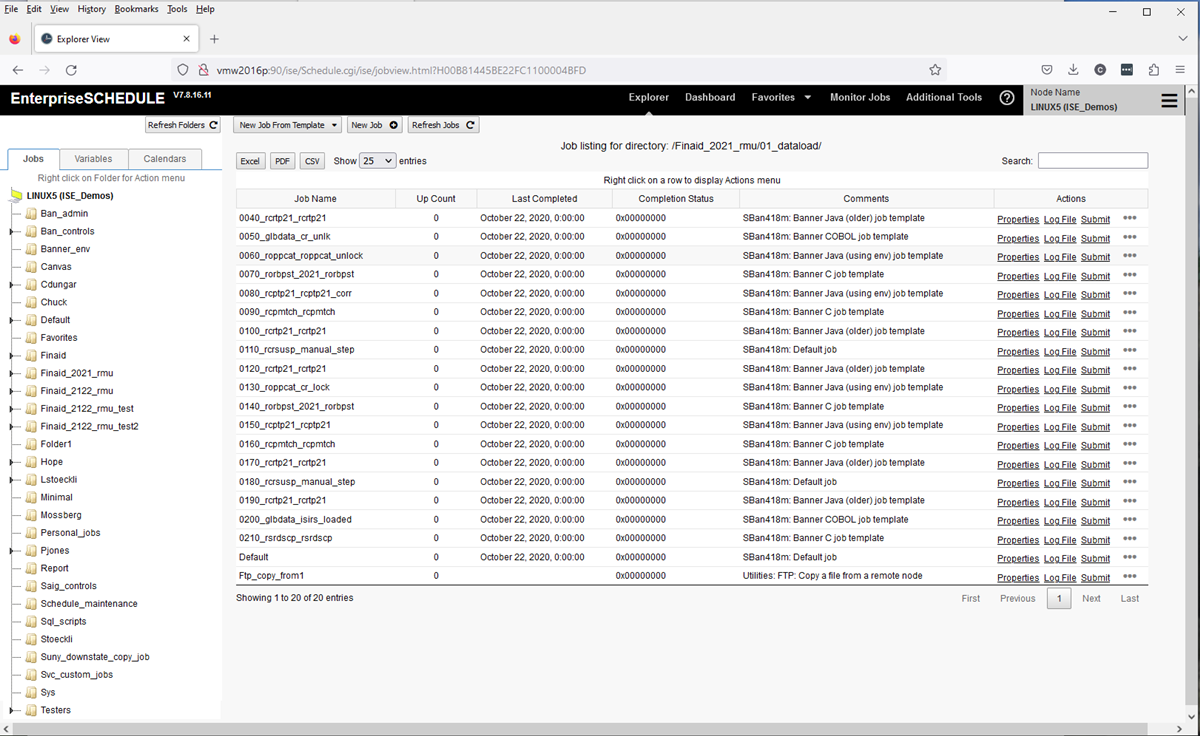Open the New Job From Template dropdown
Screen dimensions: 1200x736
click(x=288, y=125)
